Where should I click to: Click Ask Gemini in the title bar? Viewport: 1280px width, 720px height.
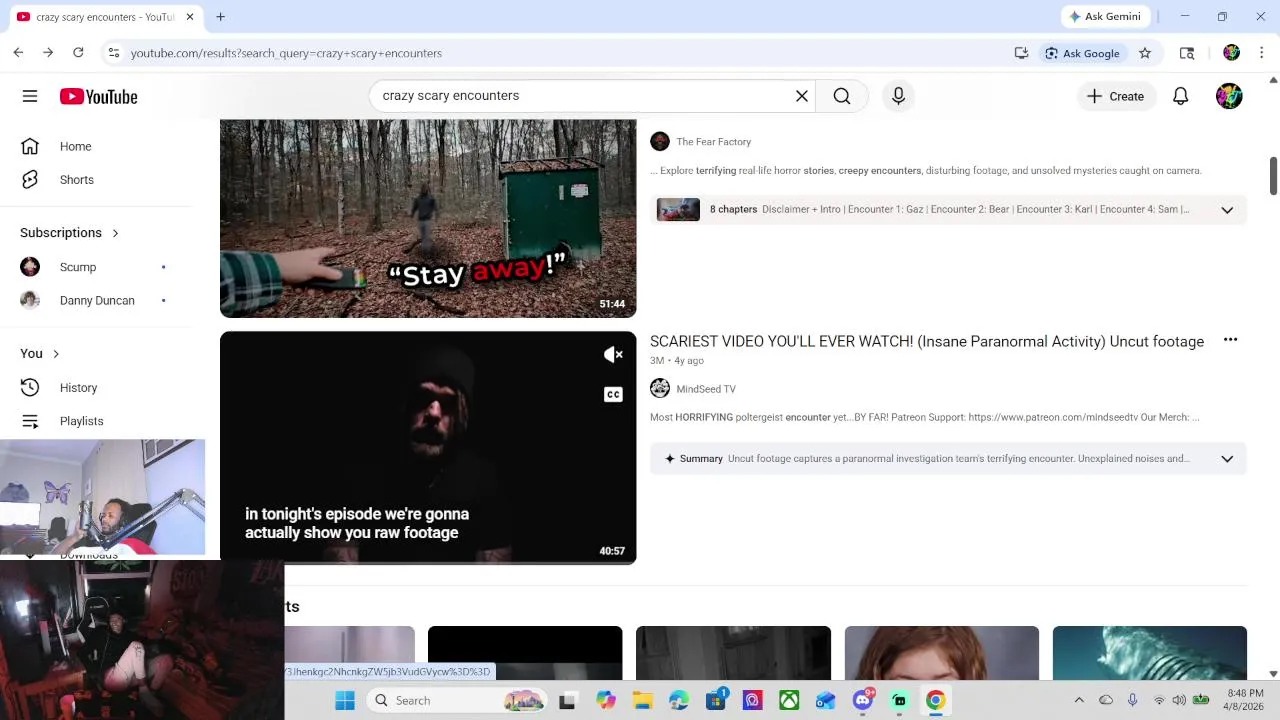point(1105,17)
